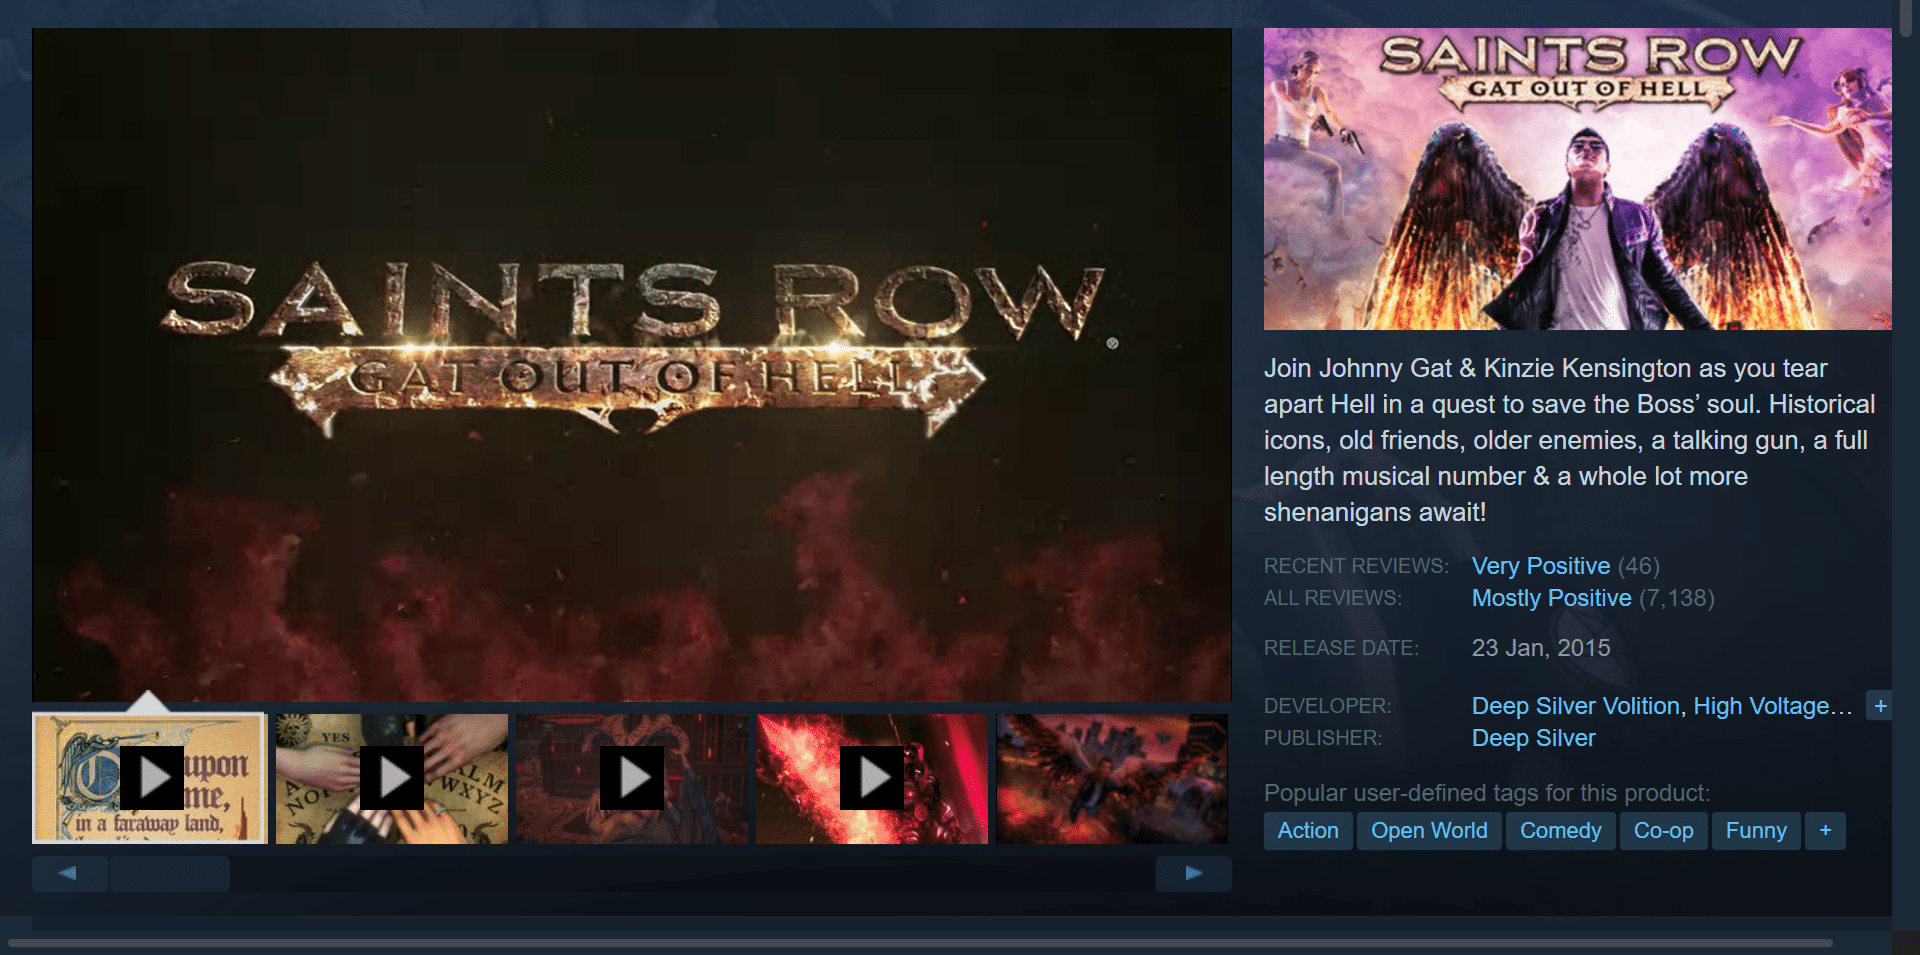The image size is (1920, 955).
Task: Open Very Positive recent reviews link
Action: (1540, 566)
